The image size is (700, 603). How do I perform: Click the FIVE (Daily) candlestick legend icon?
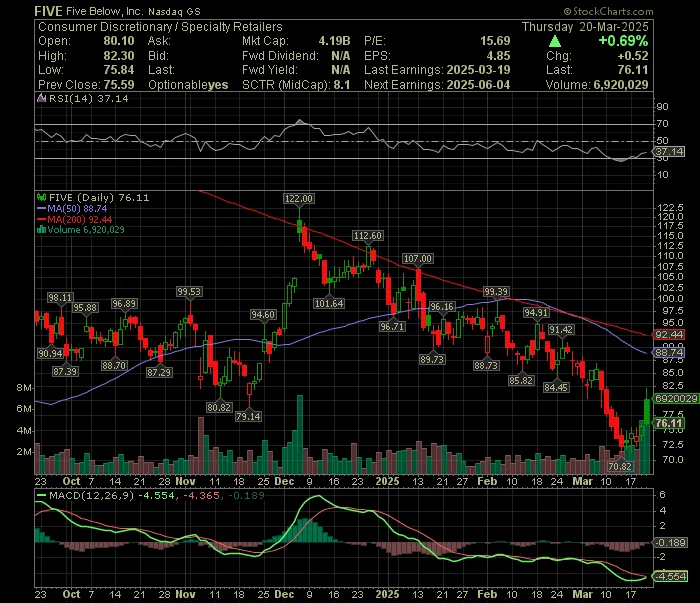(x=42, y=197)
